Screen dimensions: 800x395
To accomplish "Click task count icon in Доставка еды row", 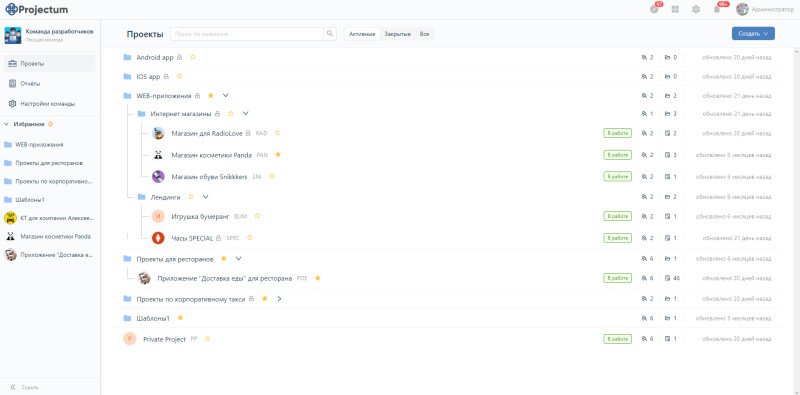I will (667, 278).
